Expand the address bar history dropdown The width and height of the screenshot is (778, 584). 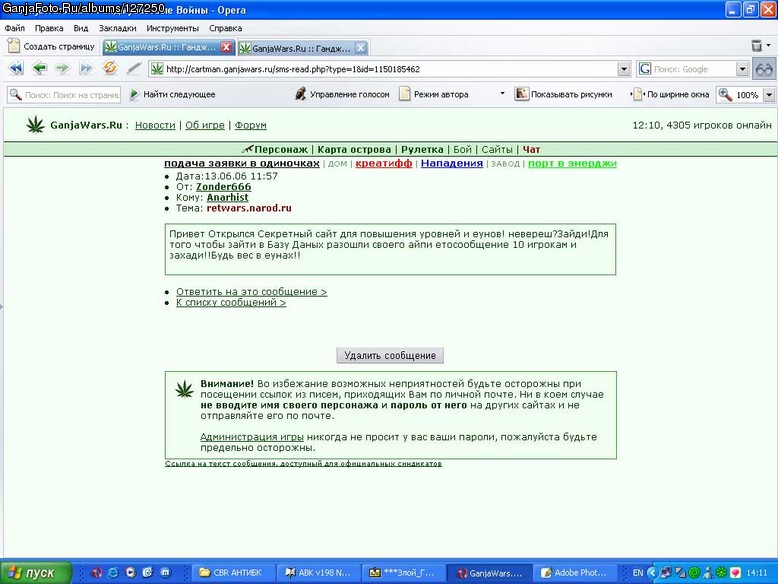point(624,69)
